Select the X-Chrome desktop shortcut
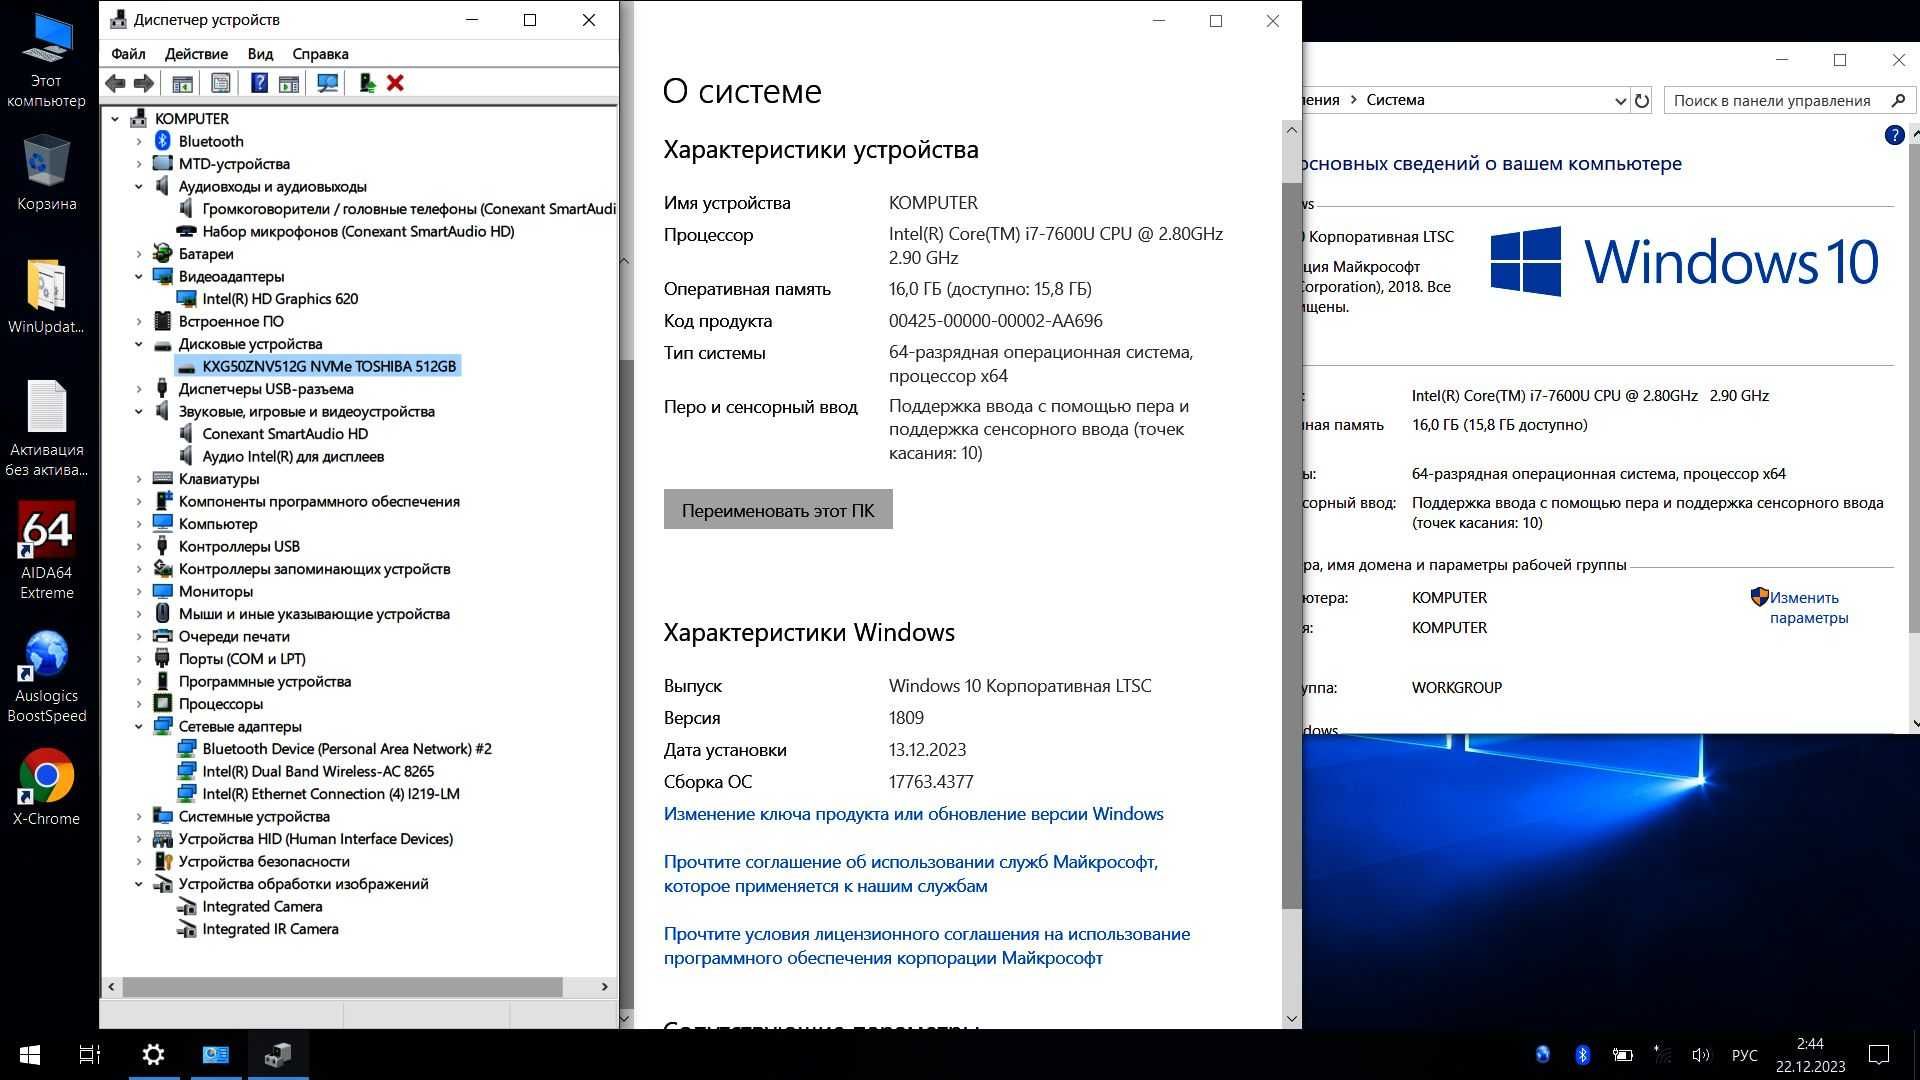The width and height of the screenshot is (1920, 1080). pos(46,788)
